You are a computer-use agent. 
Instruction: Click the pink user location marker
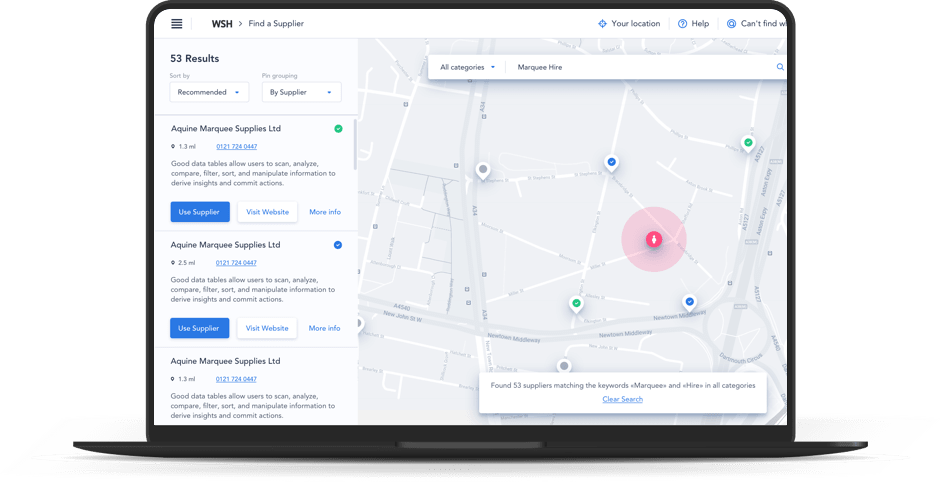pos(653,240)
